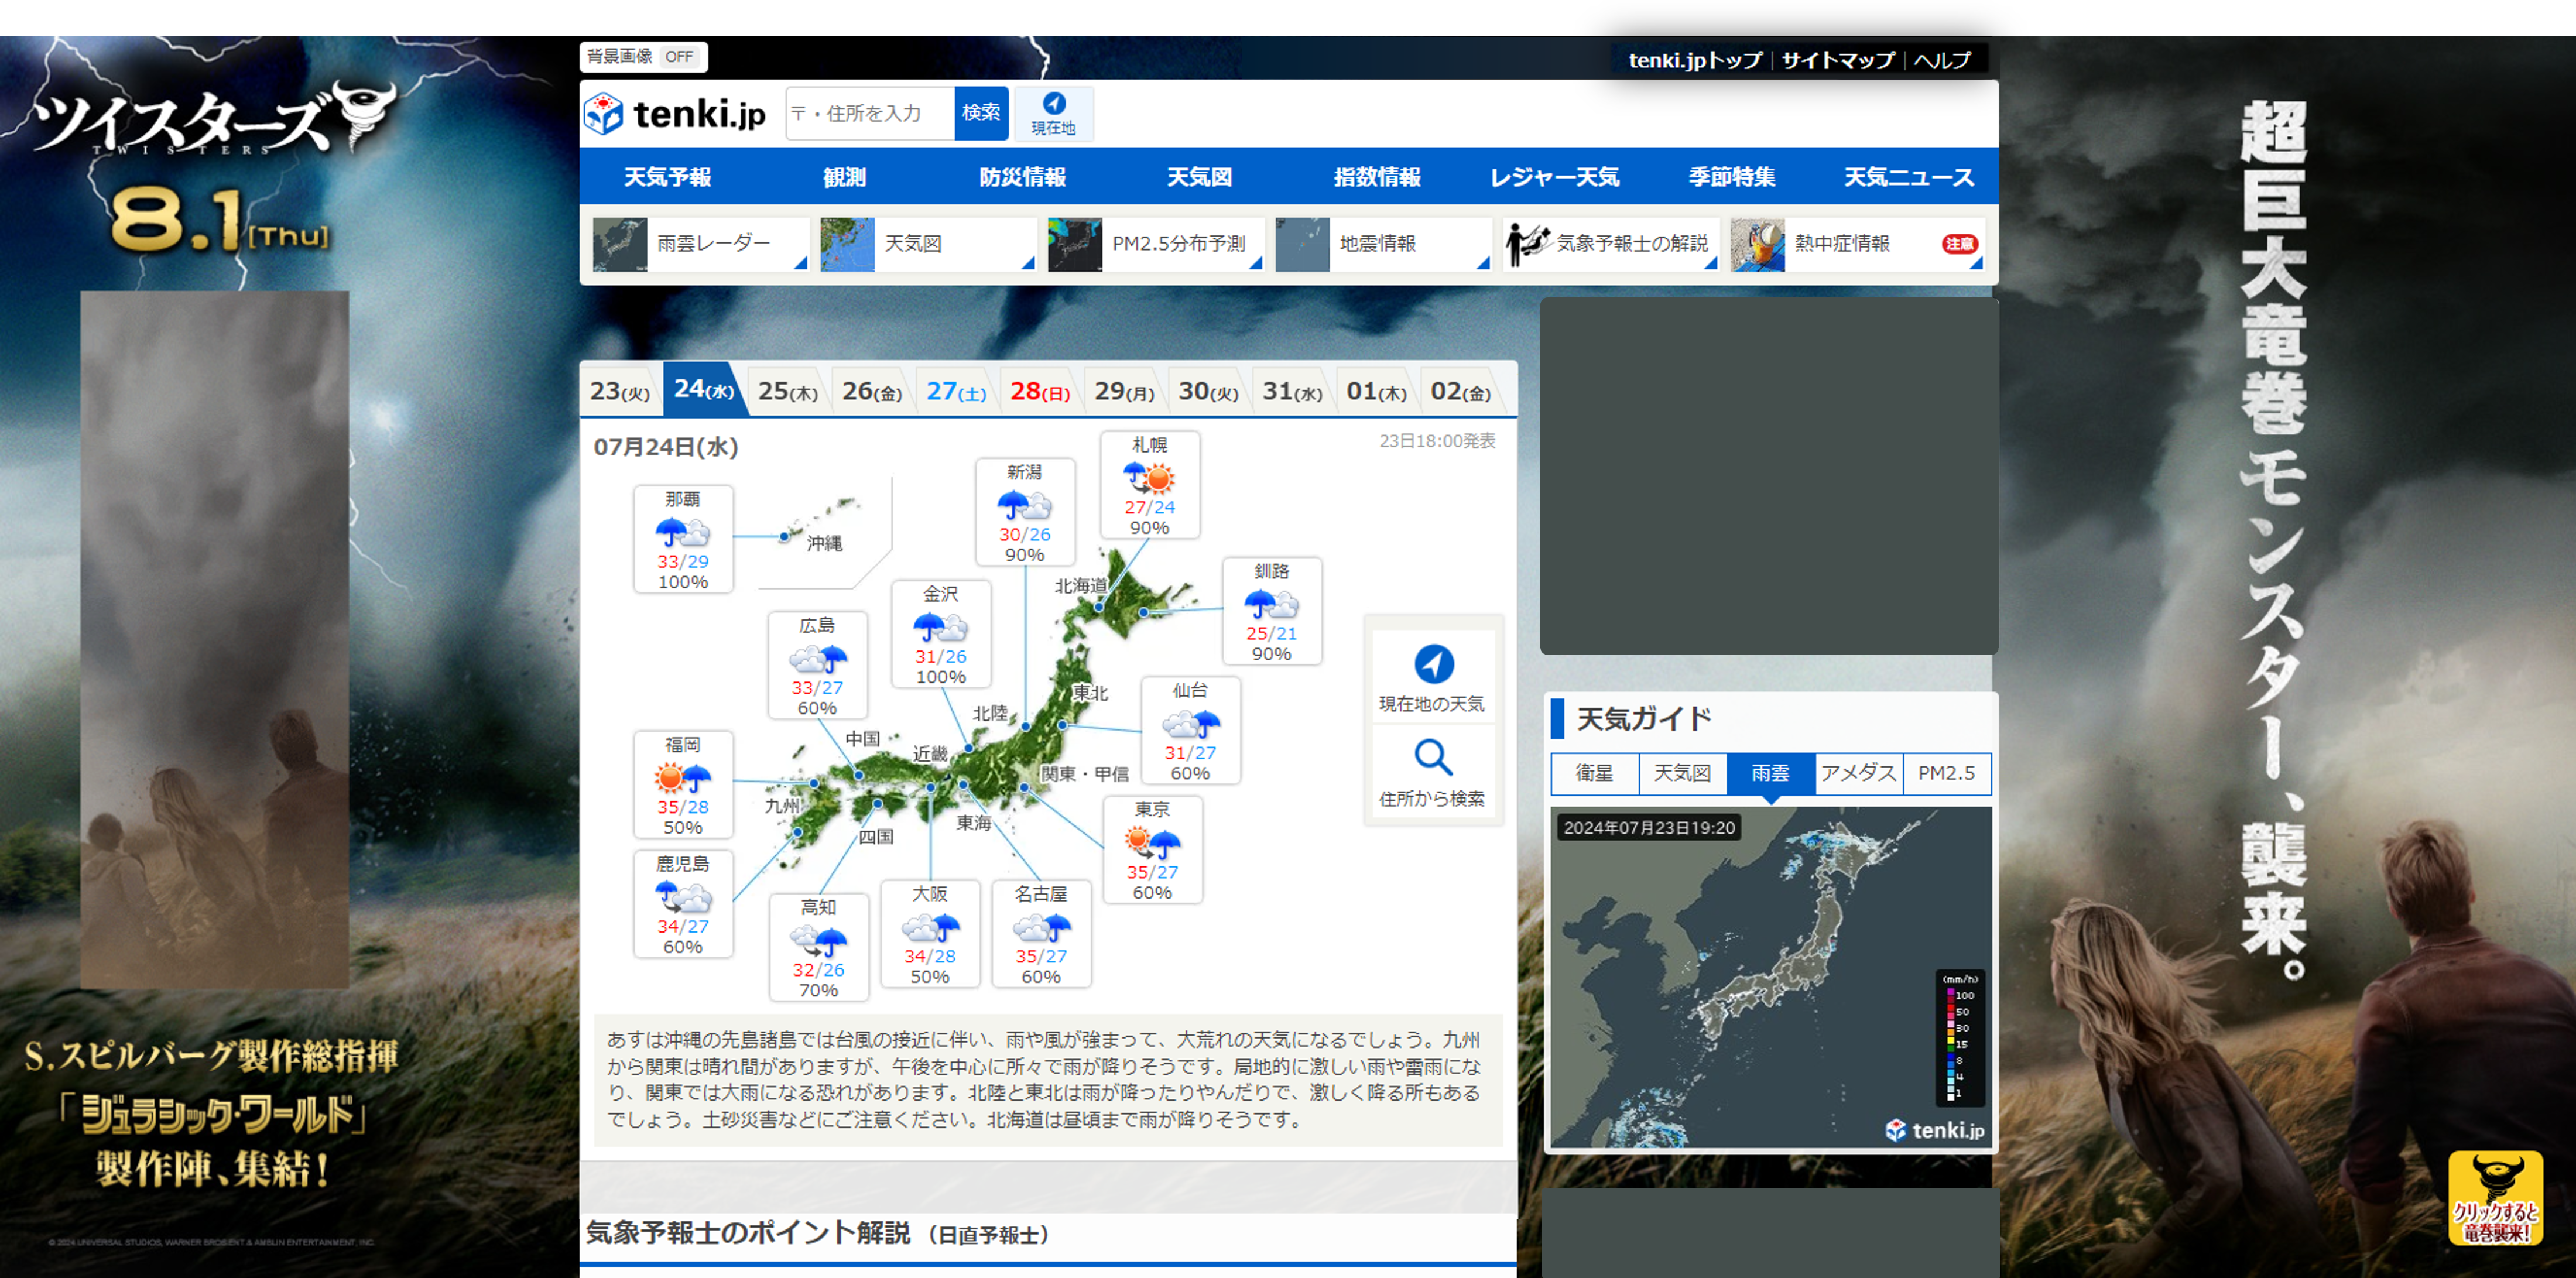This screenshot has width=2576, height=1278.
Task: Open the 天気図 shortcut thumbnail
Action: 927,244
